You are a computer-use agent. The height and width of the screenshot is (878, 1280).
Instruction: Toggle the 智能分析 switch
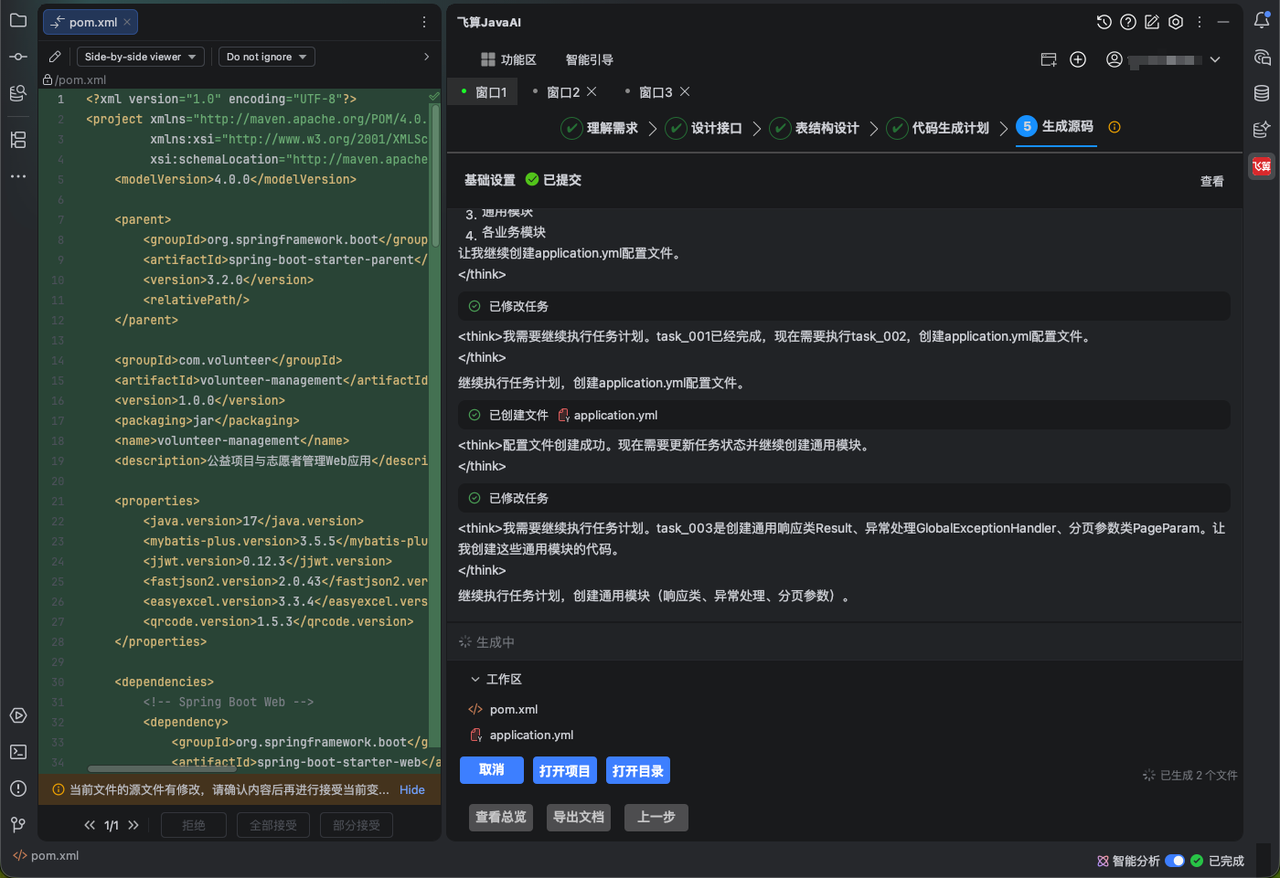[x=1175, y=860]
